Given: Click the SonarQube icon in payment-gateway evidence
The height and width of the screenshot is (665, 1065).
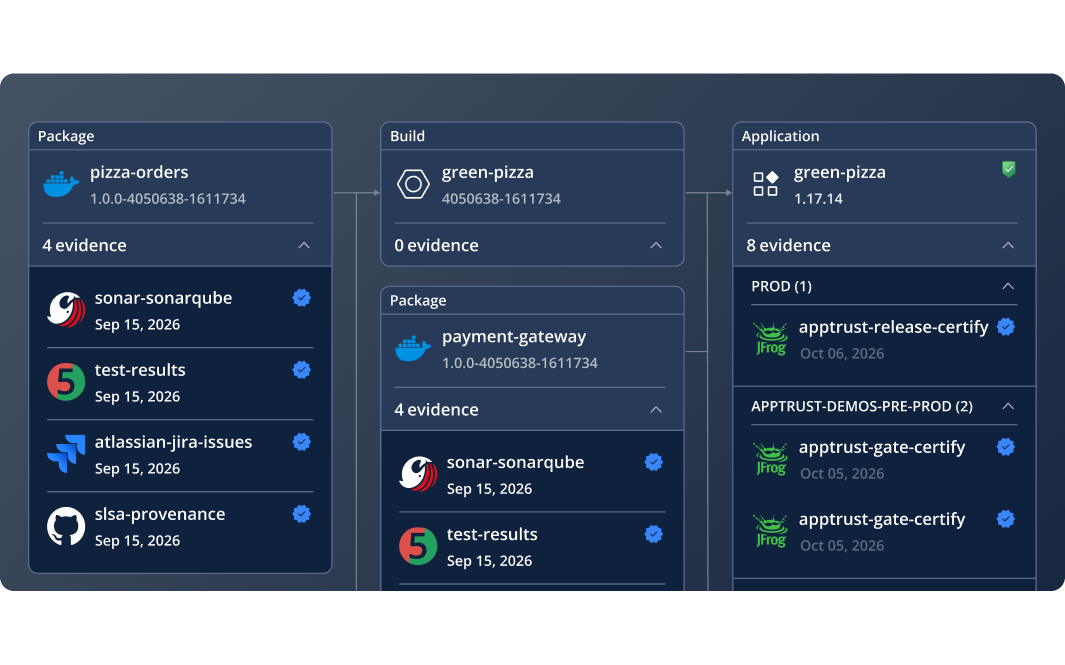Looking at the screenshot, I should [x=418, y=474].
